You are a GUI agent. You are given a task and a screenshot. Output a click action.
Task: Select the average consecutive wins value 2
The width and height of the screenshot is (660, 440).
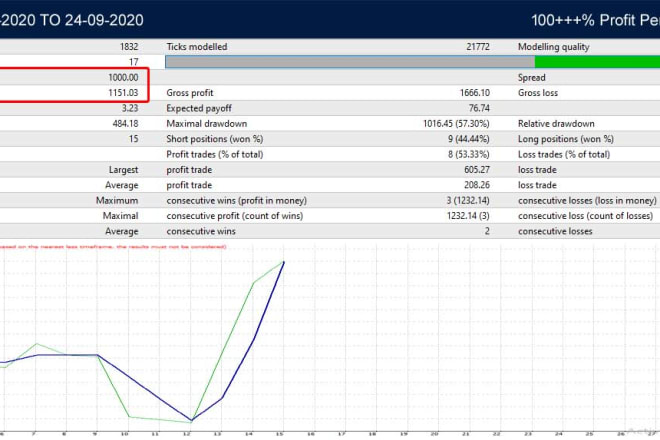tap(487, 231)
